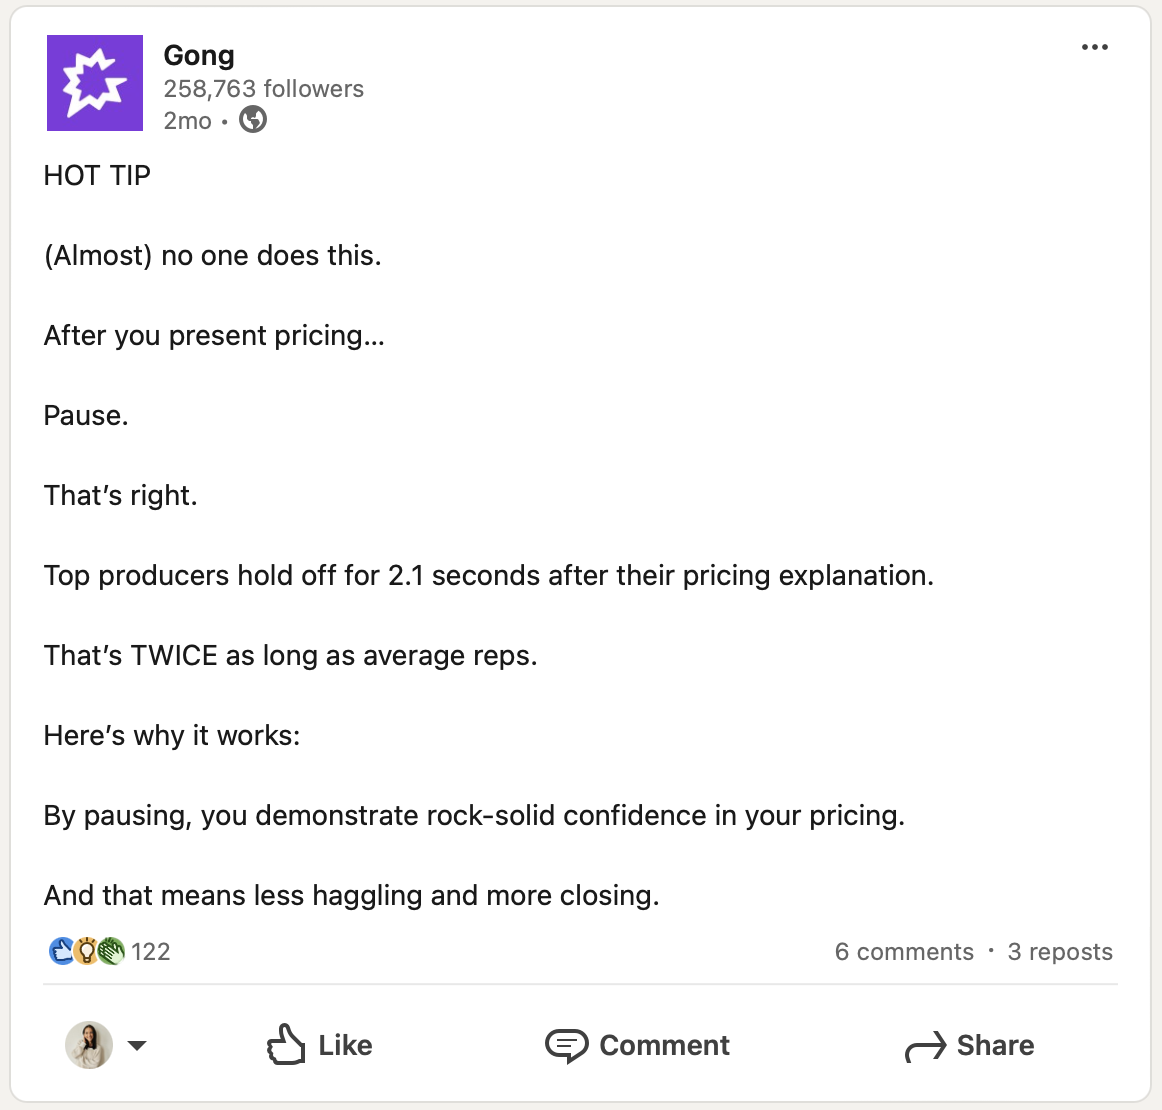Open the three-dot post options menu
The height and width of the screenshot is (1110, 1162).
1095,47
